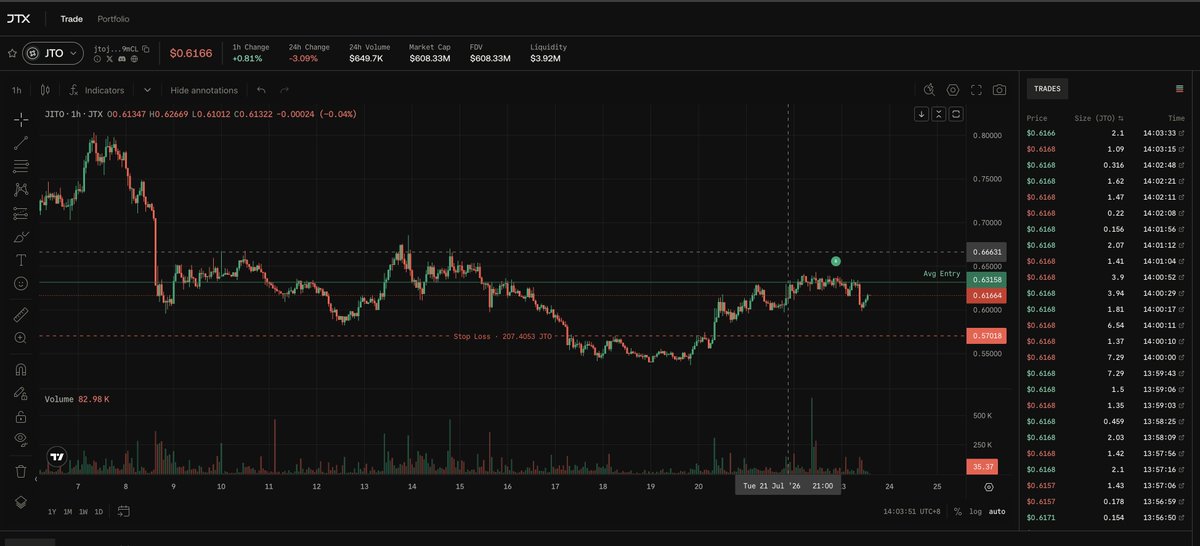The height and width of the screenshot is (546, 1200).
Task: Set the chart range to 1D
Action: pos(98,511)
